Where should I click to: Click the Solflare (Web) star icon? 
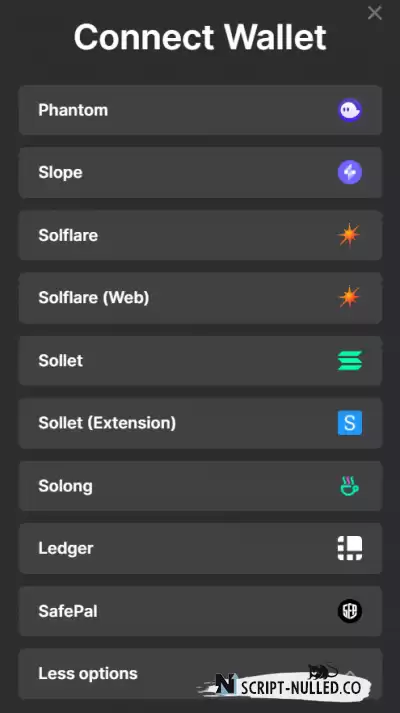(350, 297)
